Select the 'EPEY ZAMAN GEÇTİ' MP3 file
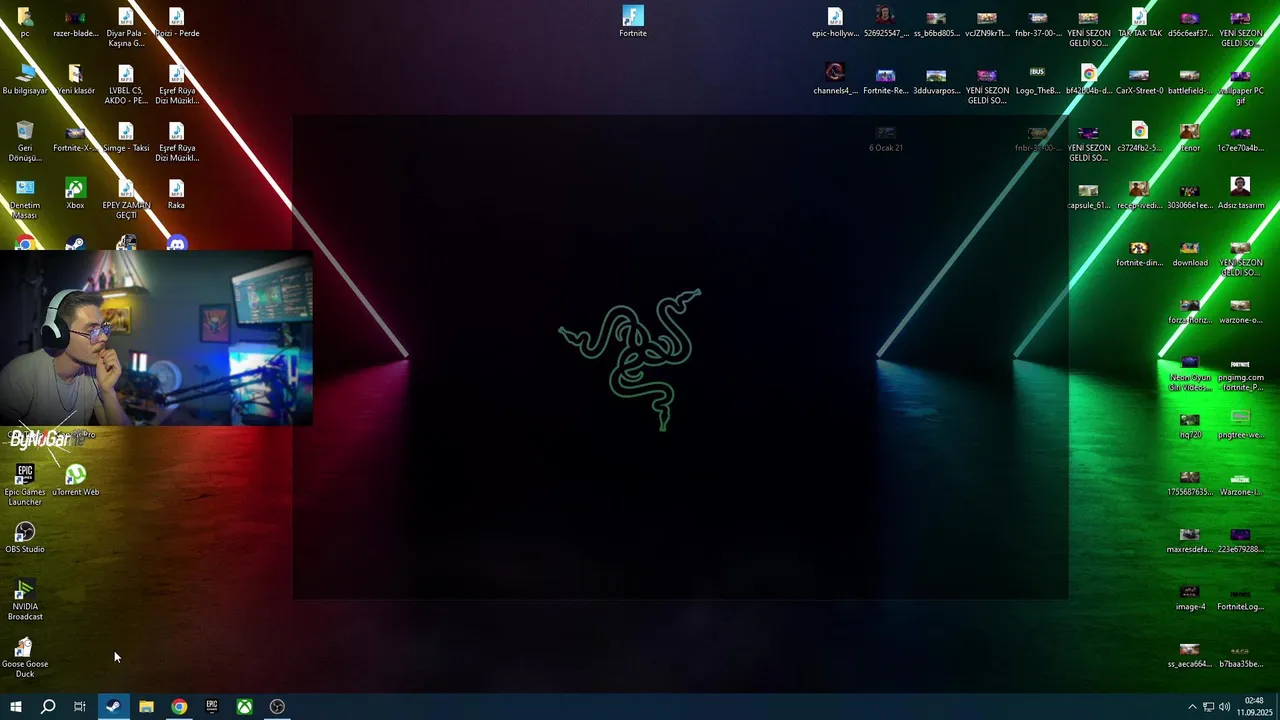Viewport: 1280px width, 720px height. (x=126, y=200)
